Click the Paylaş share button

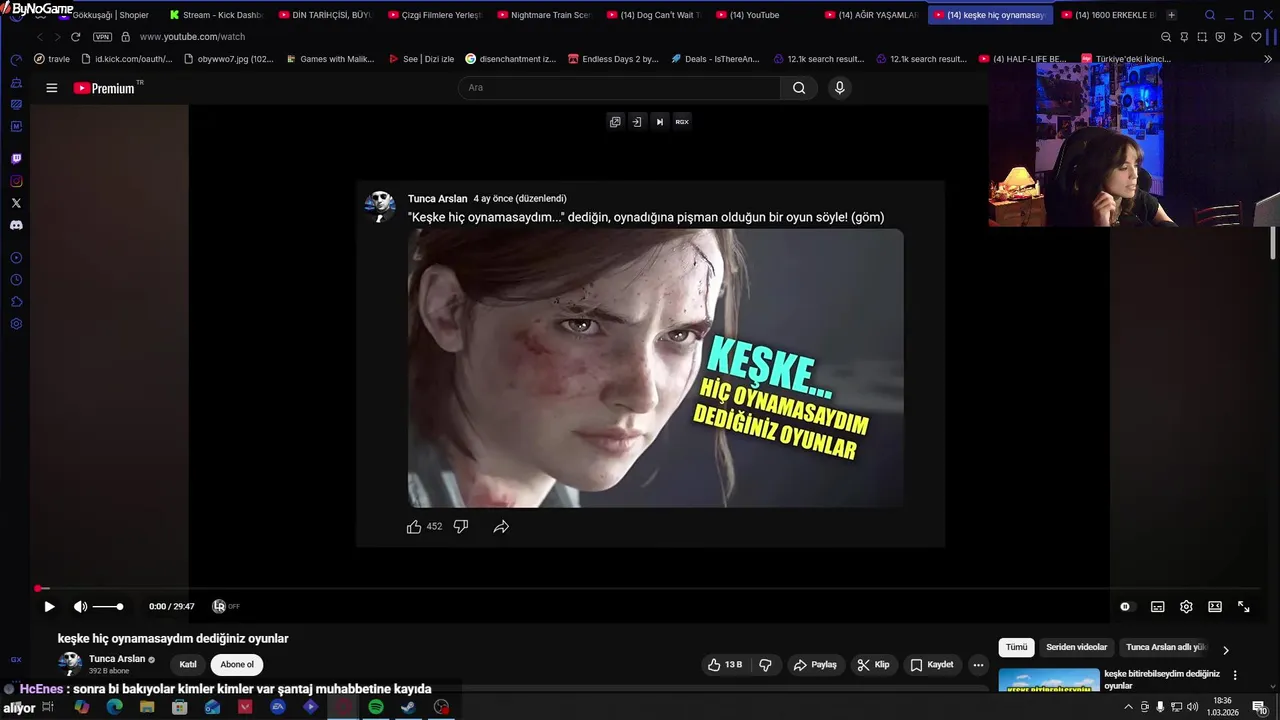tap(815, 664)
